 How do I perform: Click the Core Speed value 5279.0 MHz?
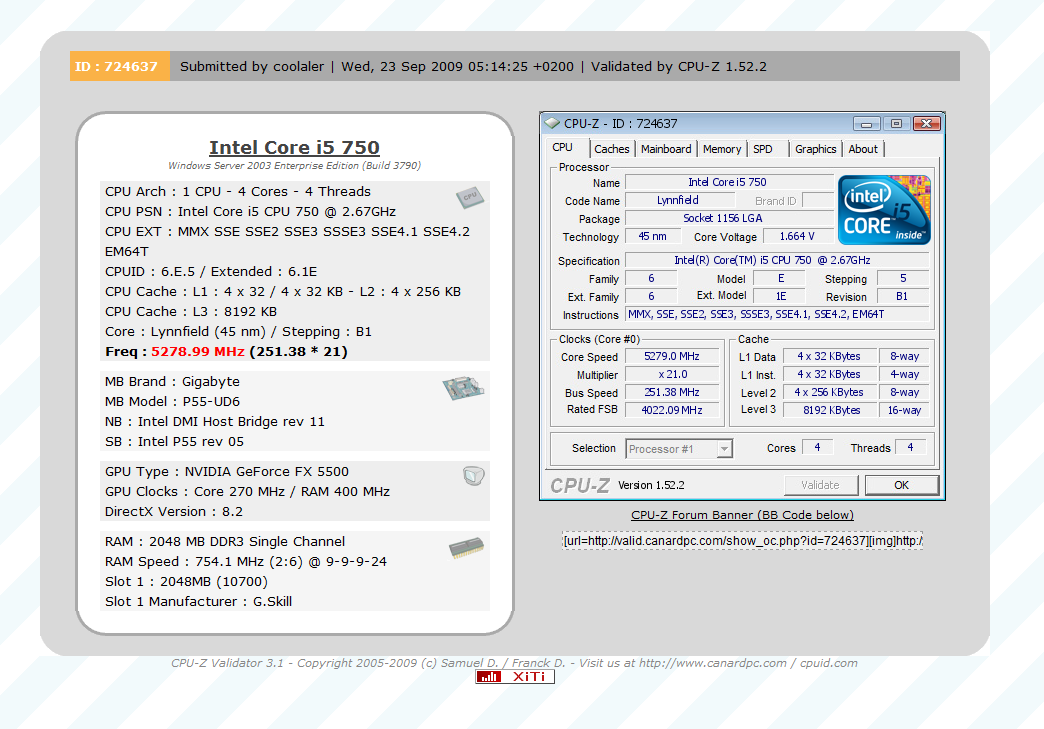pyautogui.click(x=672, y=357)
